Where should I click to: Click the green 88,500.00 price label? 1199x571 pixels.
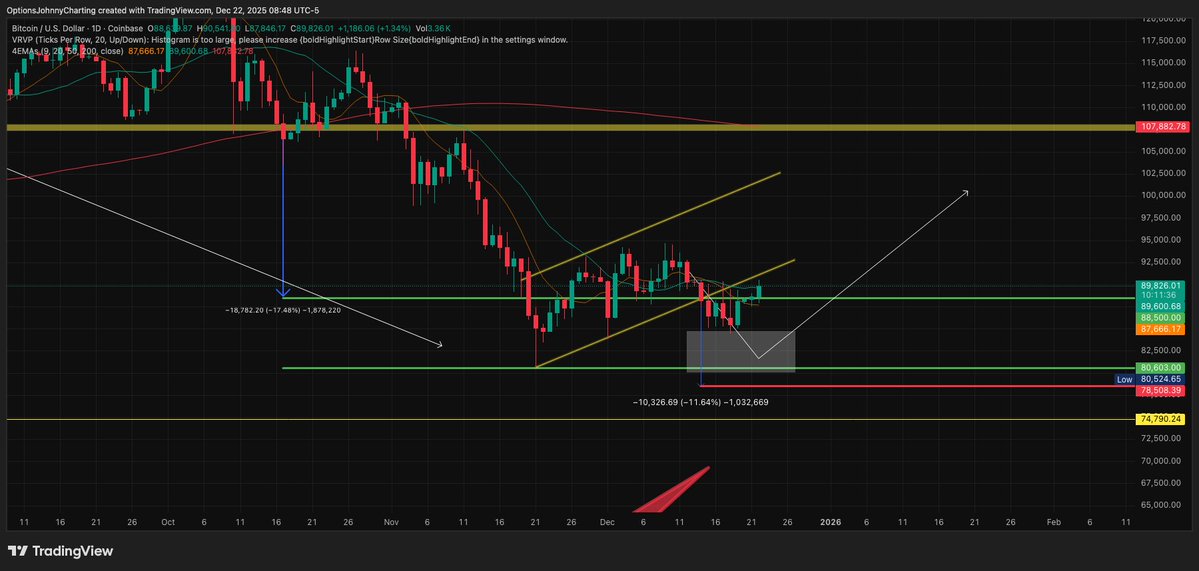click(1161, 317)
